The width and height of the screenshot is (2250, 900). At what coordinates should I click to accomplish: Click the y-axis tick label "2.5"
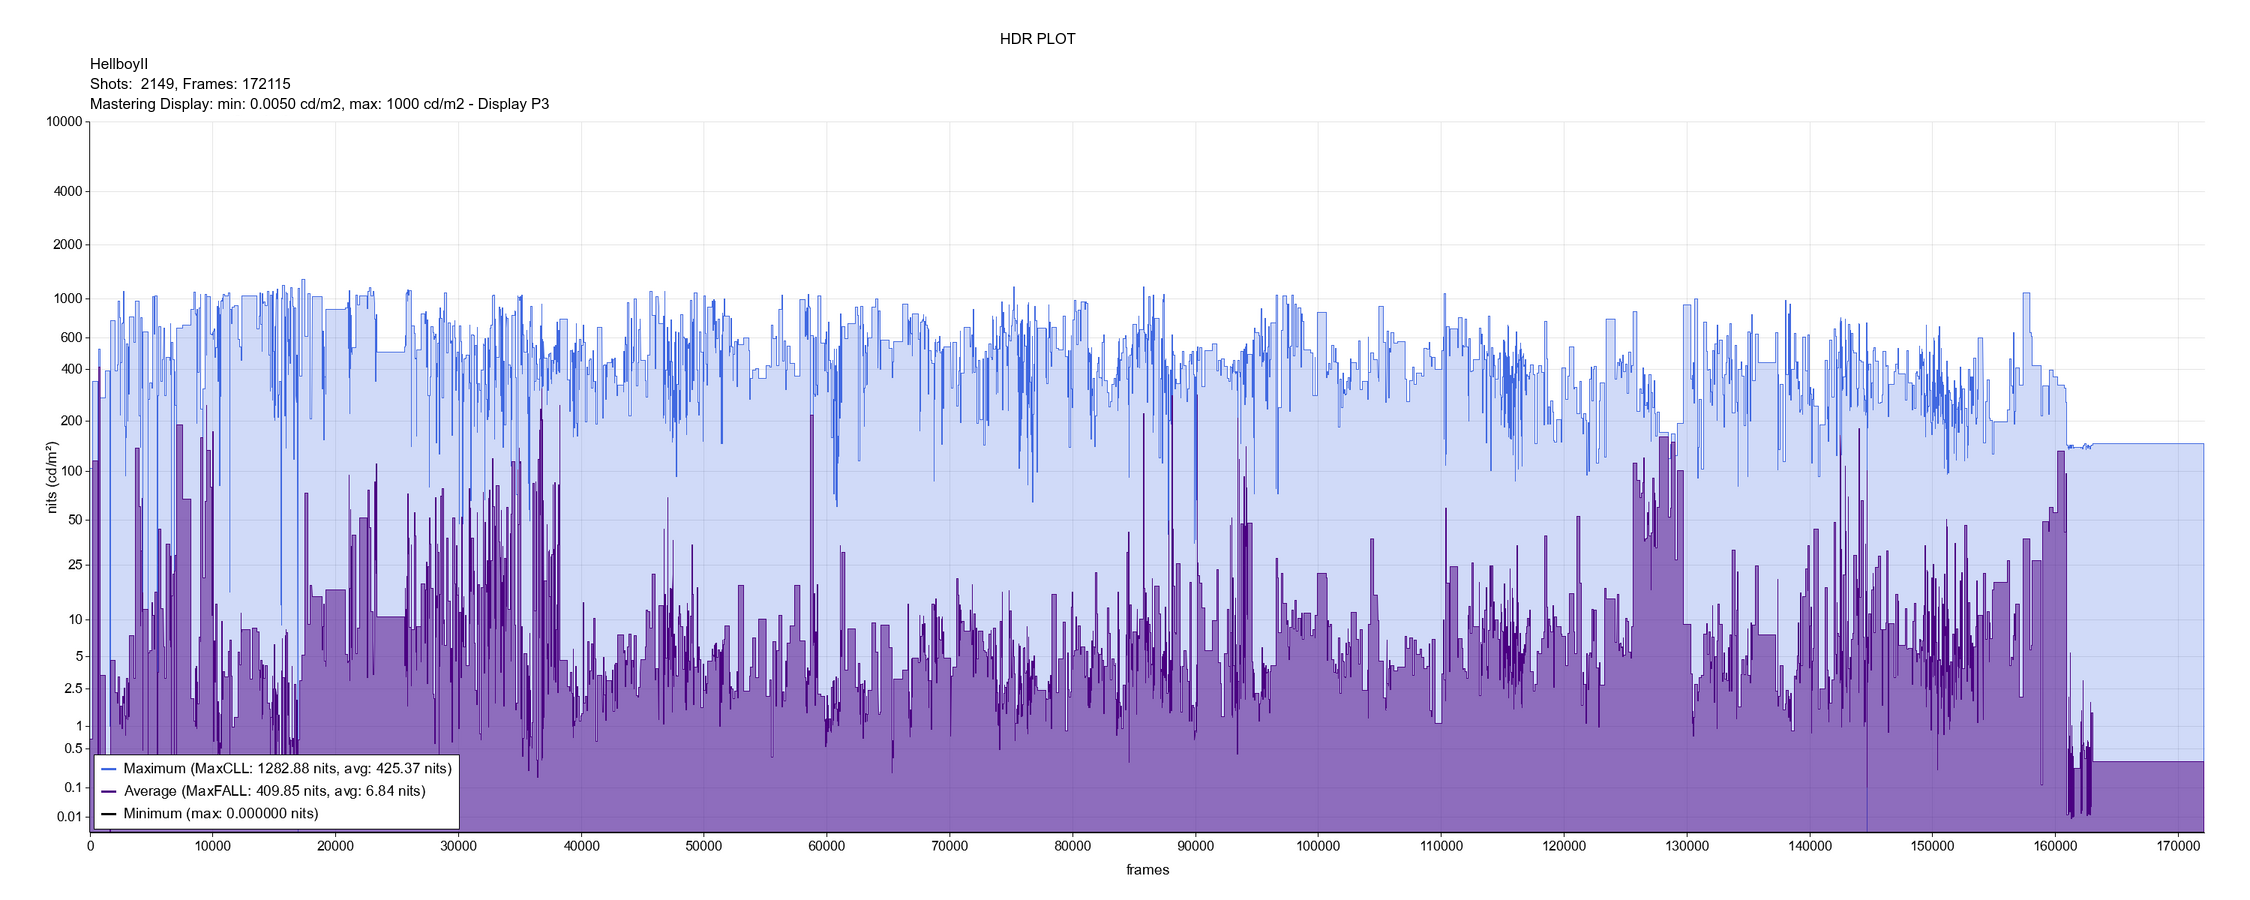tap(73, 689)
